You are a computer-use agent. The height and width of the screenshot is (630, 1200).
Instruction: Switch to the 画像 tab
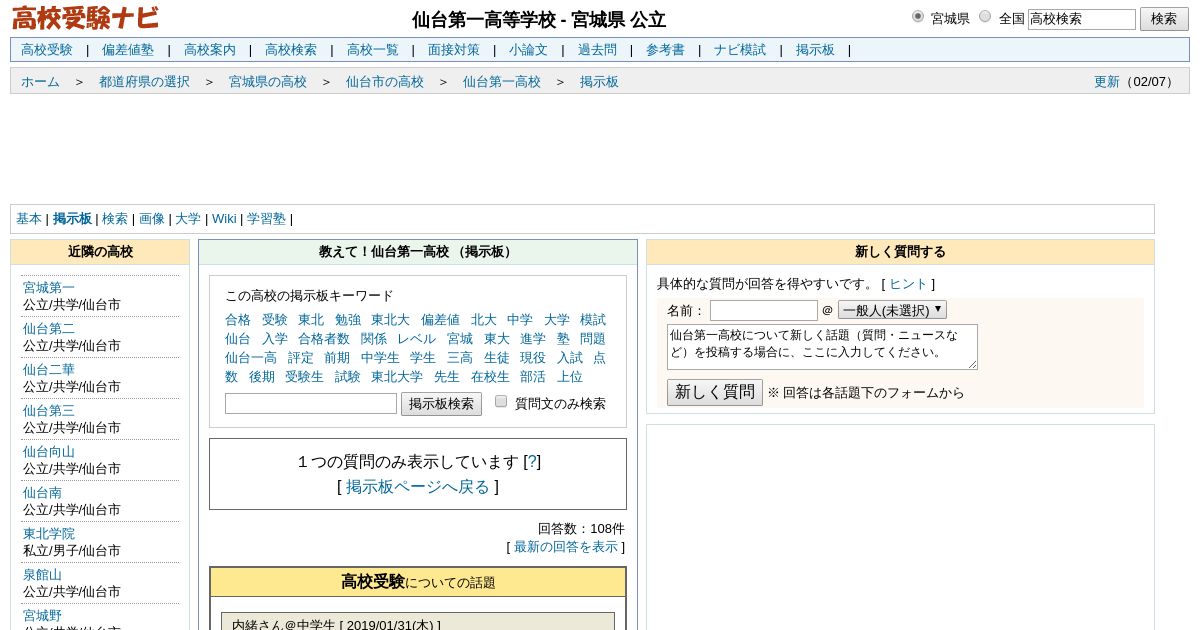pyautogui.click(x=152, y=219)
